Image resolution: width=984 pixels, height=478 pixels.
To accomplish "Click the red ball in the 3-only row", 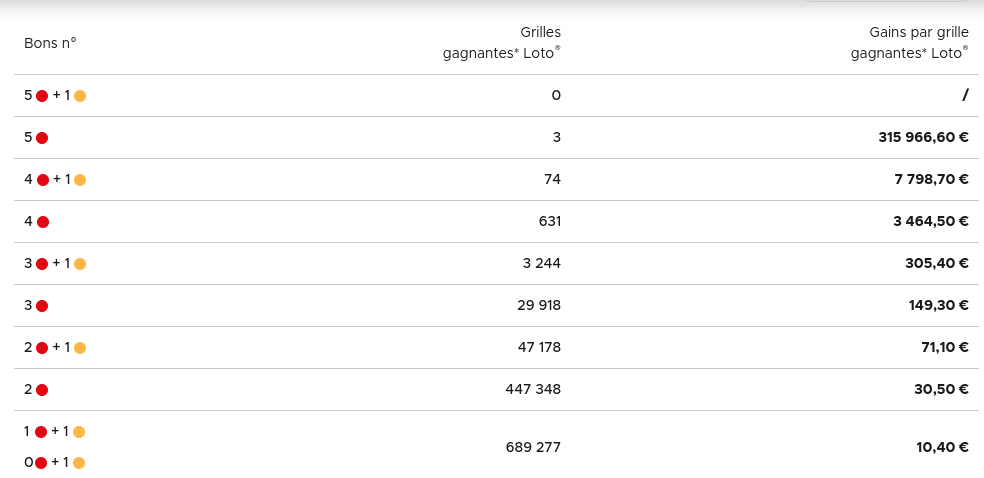I will coord(42,306).
